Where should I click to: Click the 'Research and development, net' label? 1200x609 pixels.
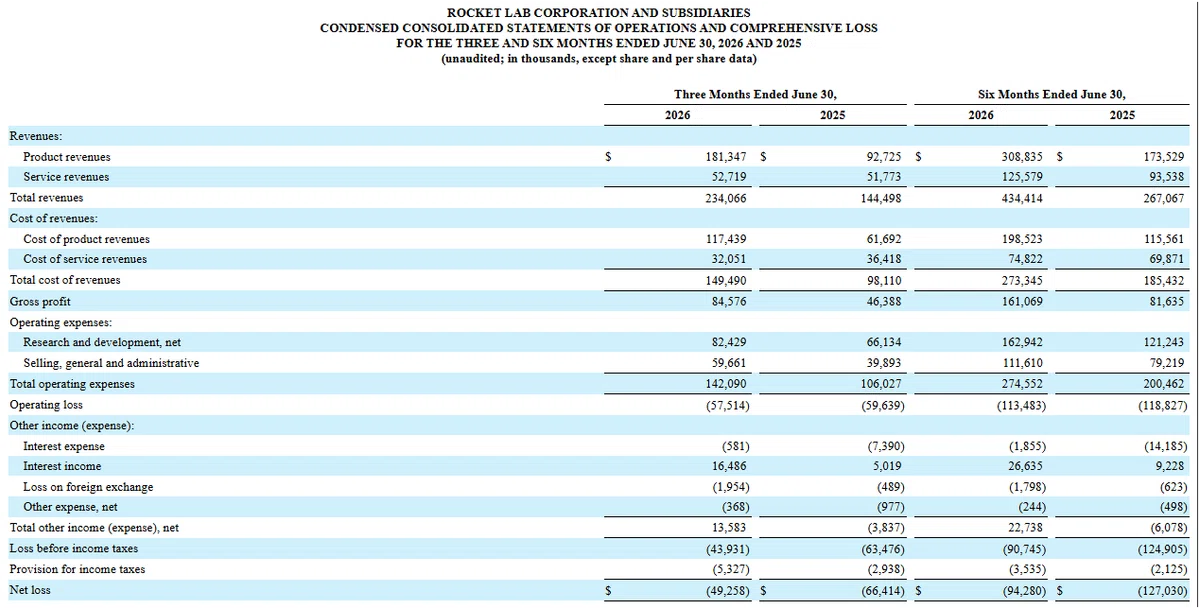click(102, 342)
